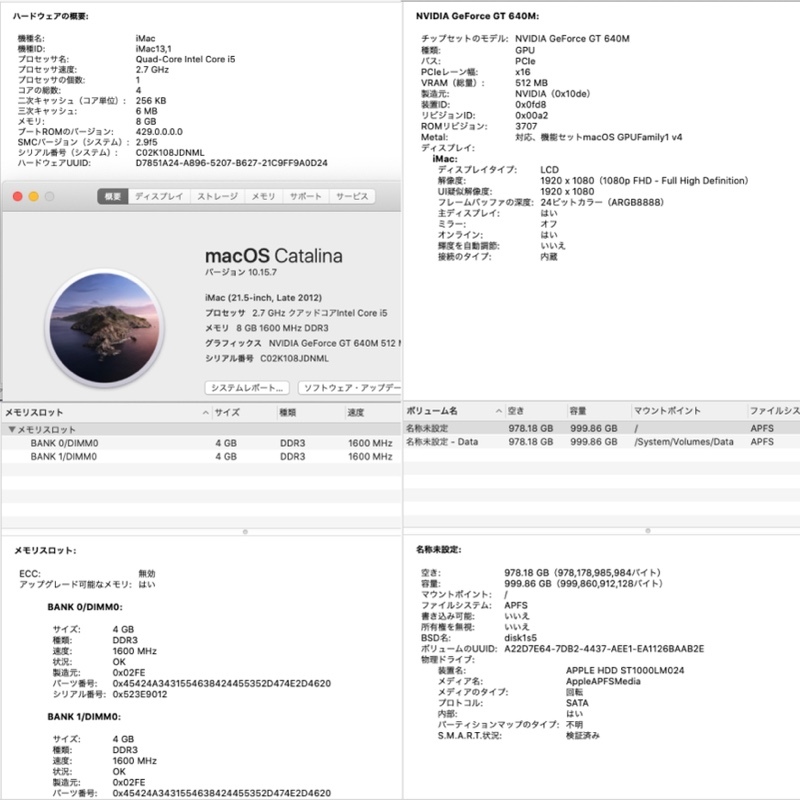Viewport: 800px width, 800px height.
Task: Click the boot ROM version 429.0.0.0.0
Action: pos(159,132)
